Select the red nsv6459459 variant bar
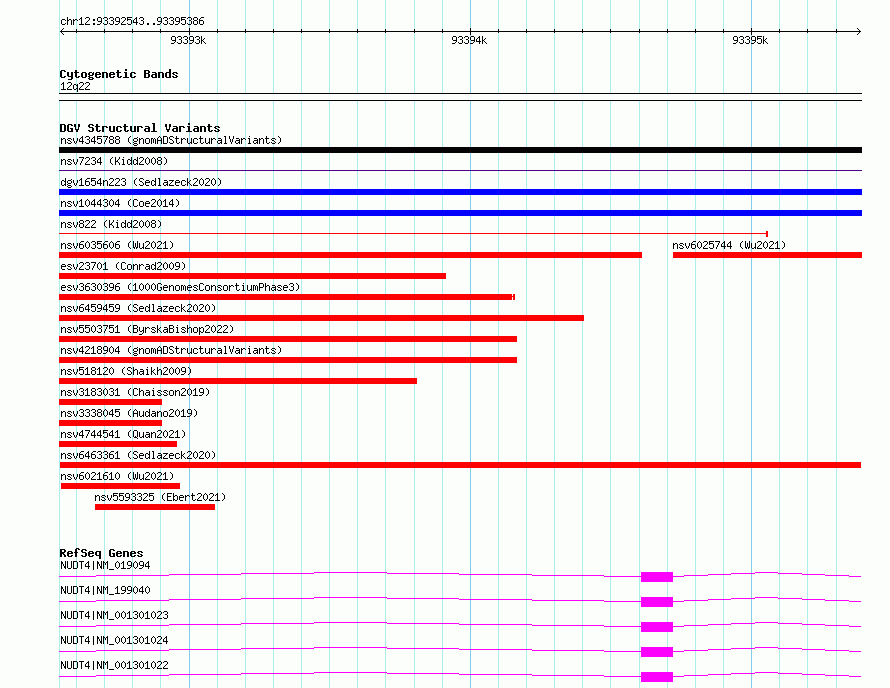The image size is (890, 688). pyautogui.click(x=321, y=318)
